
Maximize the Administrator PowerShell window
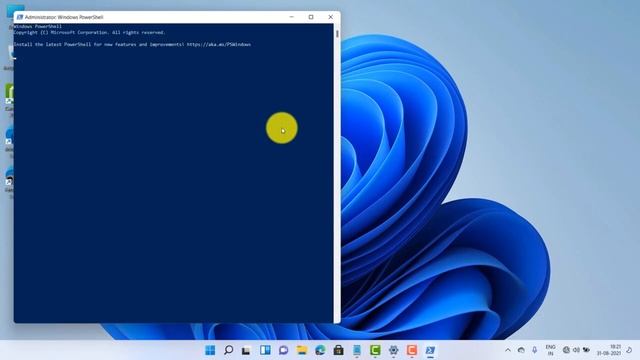[311, 17]
